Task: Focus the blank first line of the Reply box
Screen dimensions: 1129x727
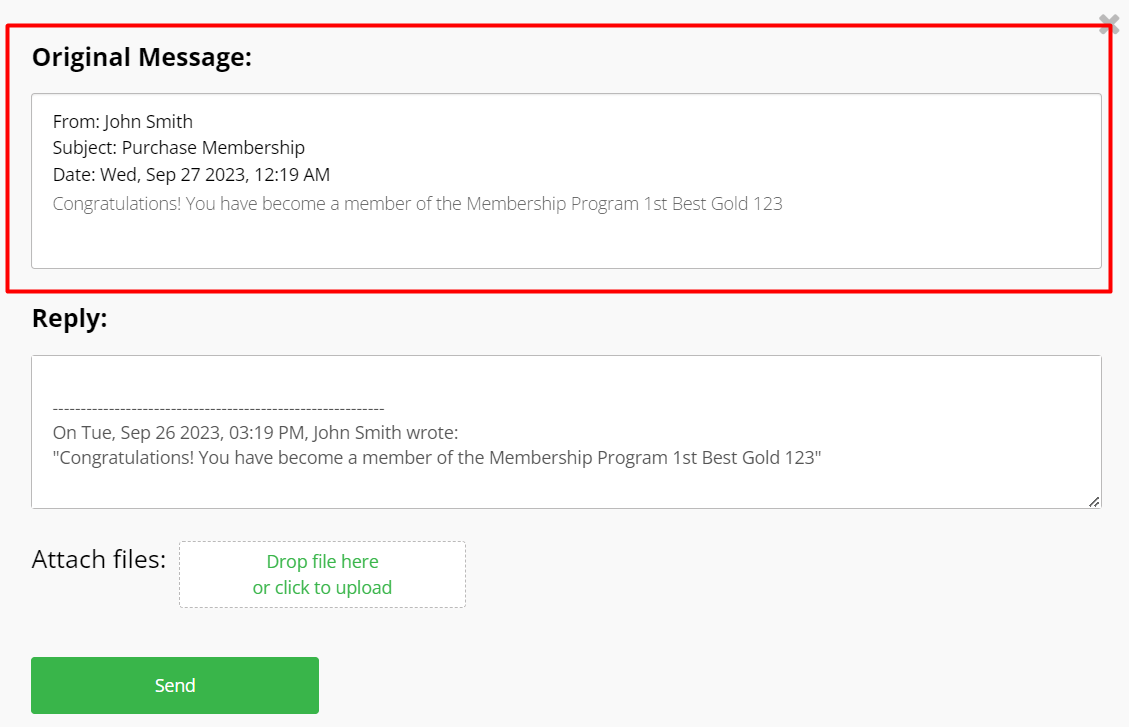Action: point(566,381)
